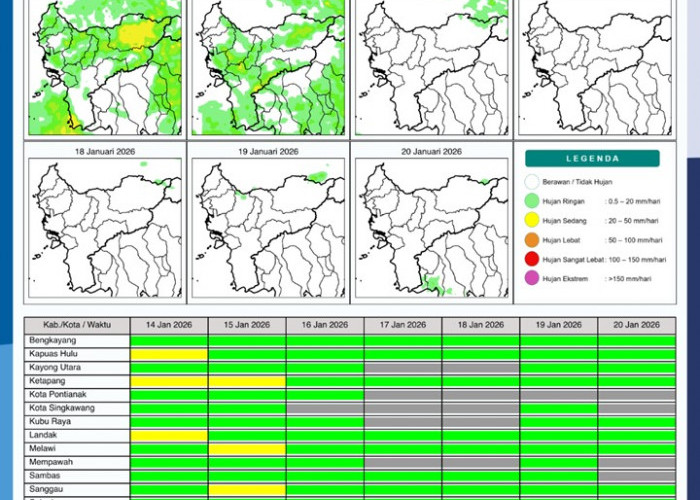The image size is (700, 500).
Task: Click the Kab./Kota / Waktu header cell
Action: 77,325
